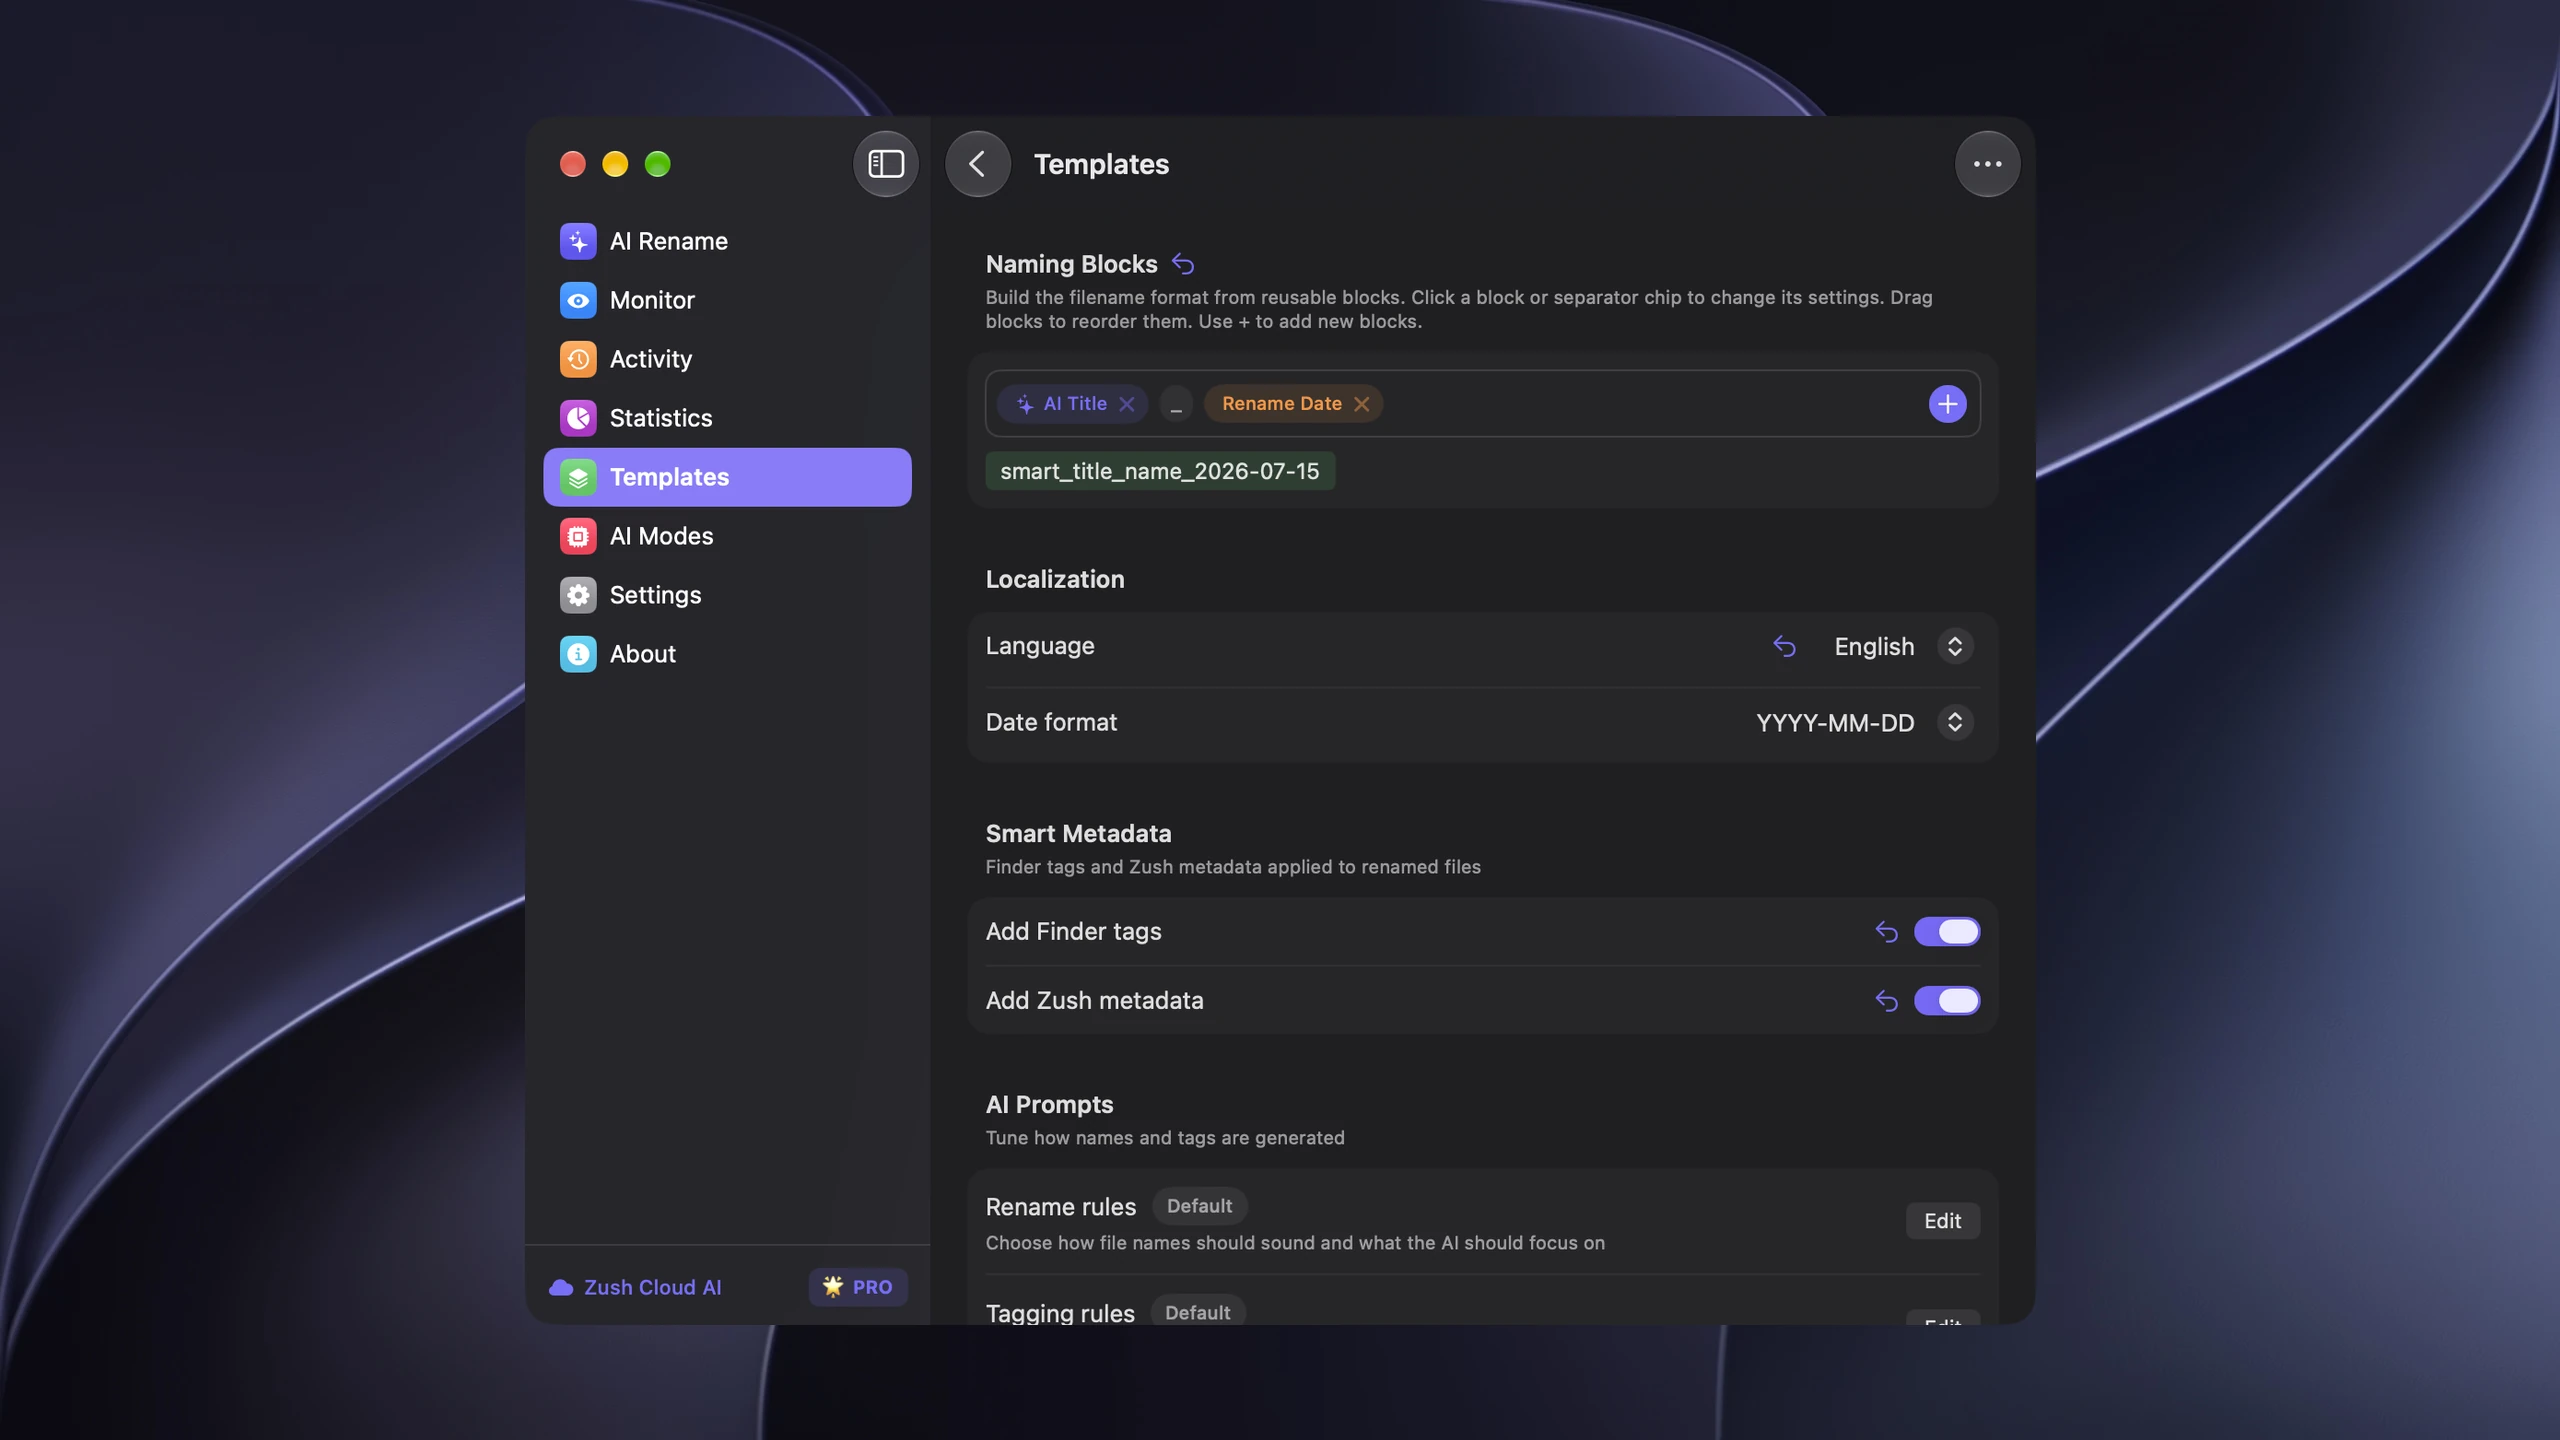The width and height of the screenshot is (2560, 1440).
Task: Toggle the sidebar panel icon
Action: click(885, 164)
